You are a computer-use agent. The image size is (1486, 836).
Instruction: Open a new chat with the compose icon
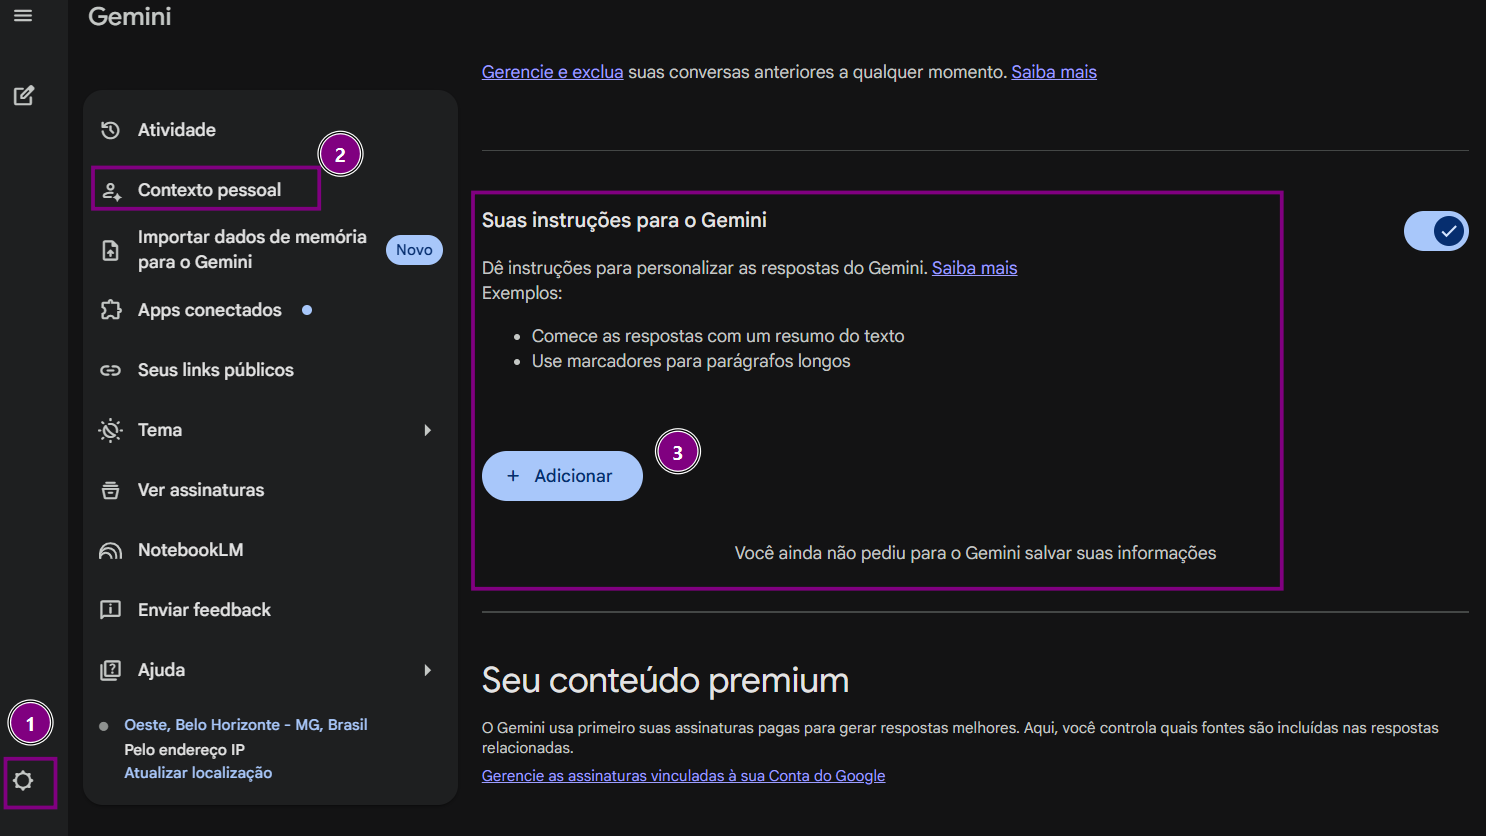click(24, 95)
